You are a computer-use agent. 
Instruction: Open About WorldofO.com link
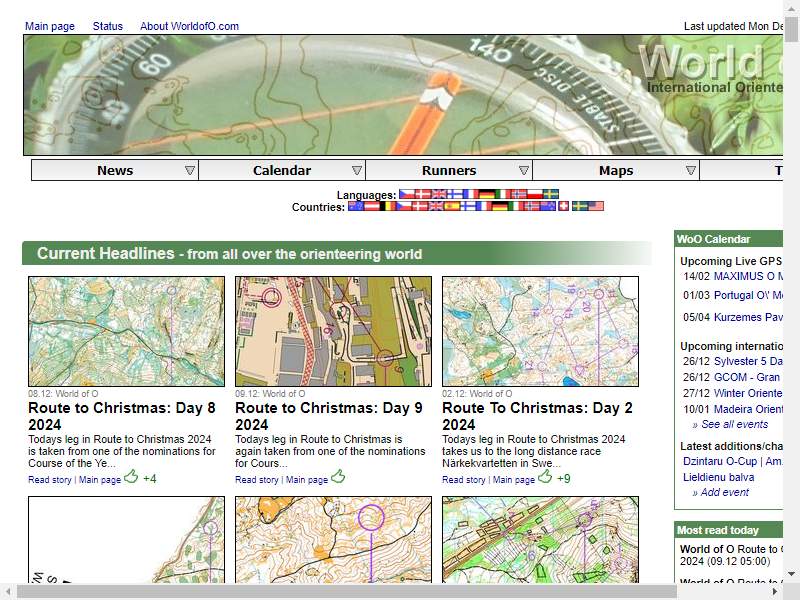189,26
